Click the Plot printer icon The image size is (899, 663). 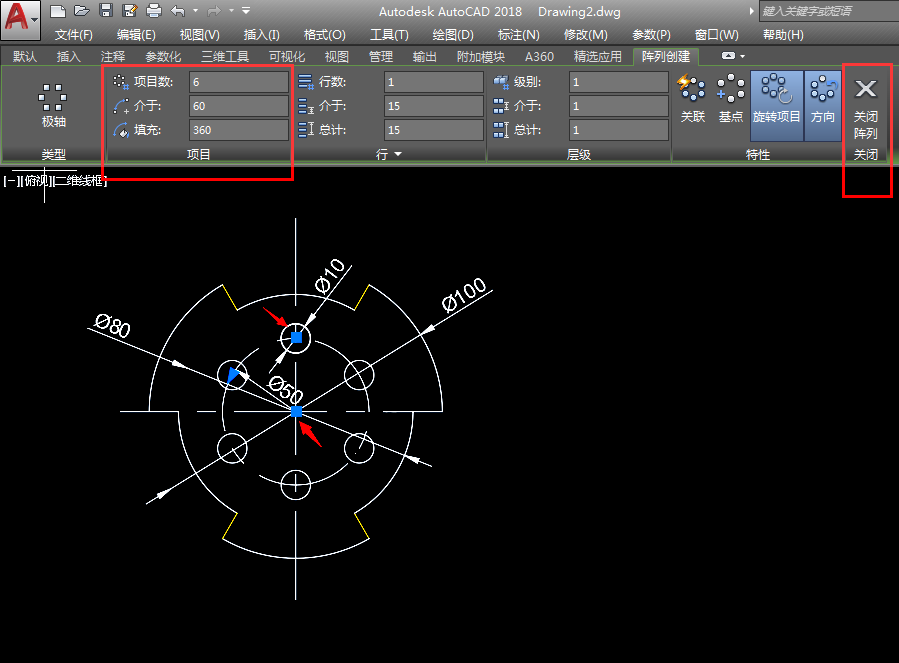tap(154, 11)
